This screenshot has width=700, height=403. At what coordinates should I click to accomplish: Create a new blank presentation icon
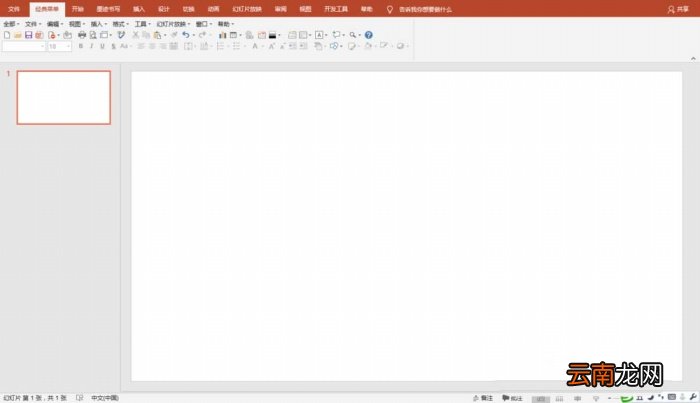click(7, 35)
